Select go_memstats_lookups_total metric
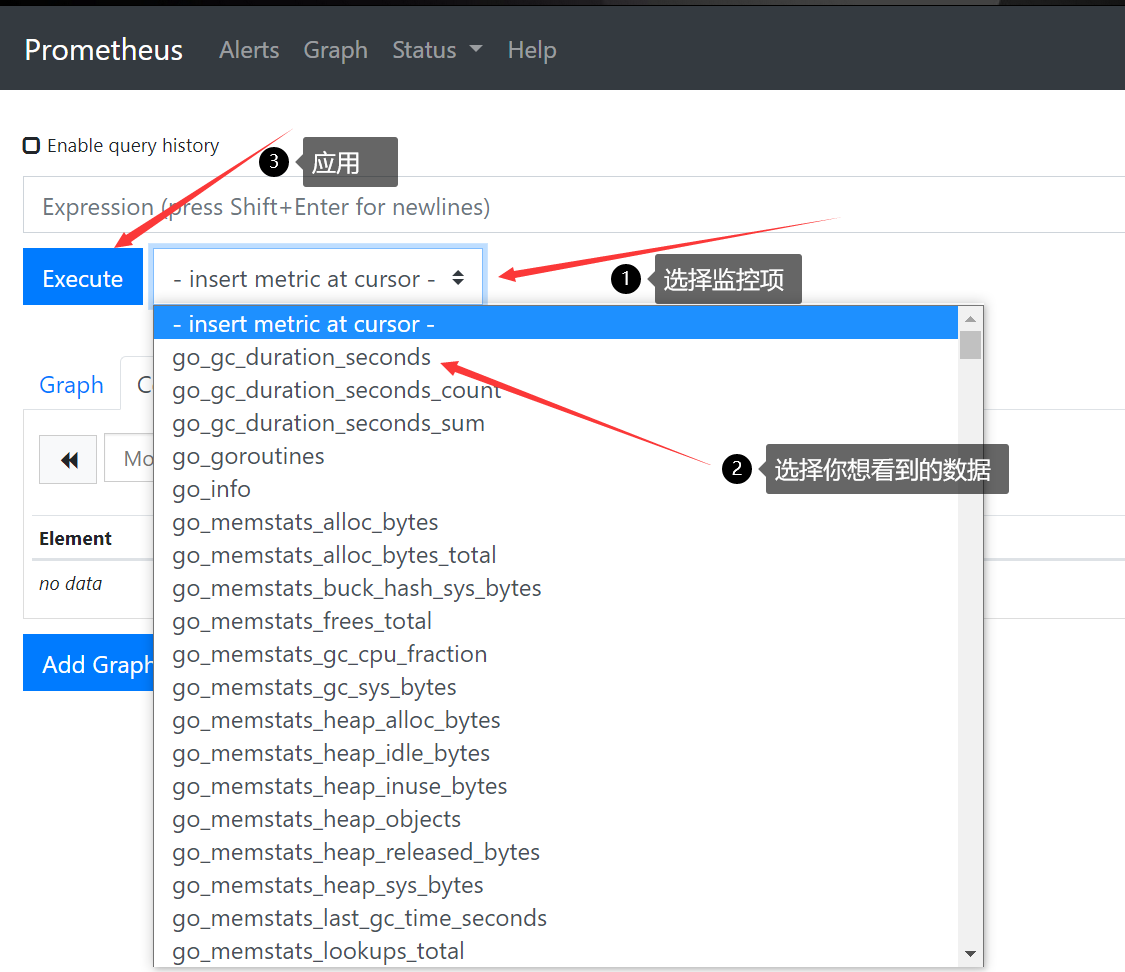This screenshot has width=1125, height=972. pyautogui.click(x=556, y=950)
